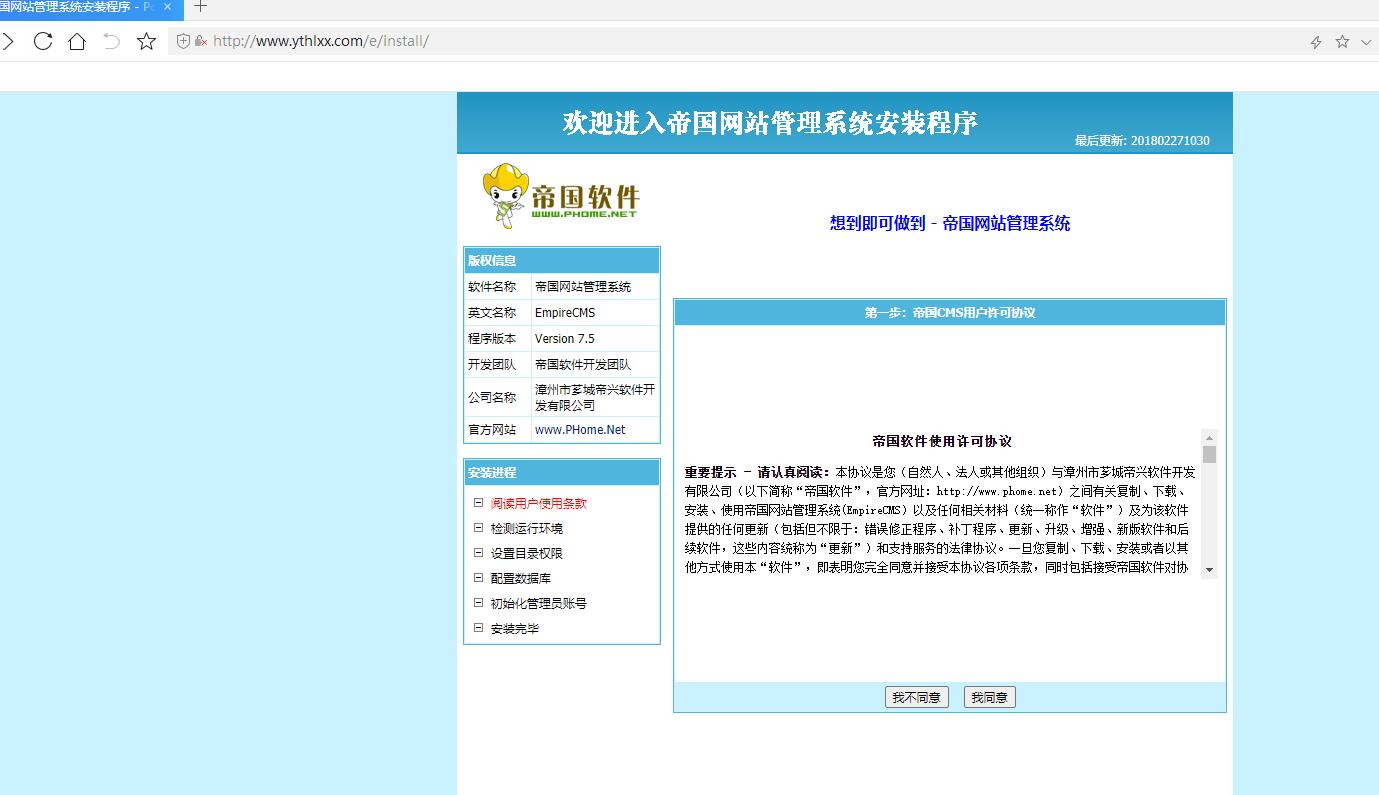
Task: Click the URL address bar field
Action: point(700,41)
